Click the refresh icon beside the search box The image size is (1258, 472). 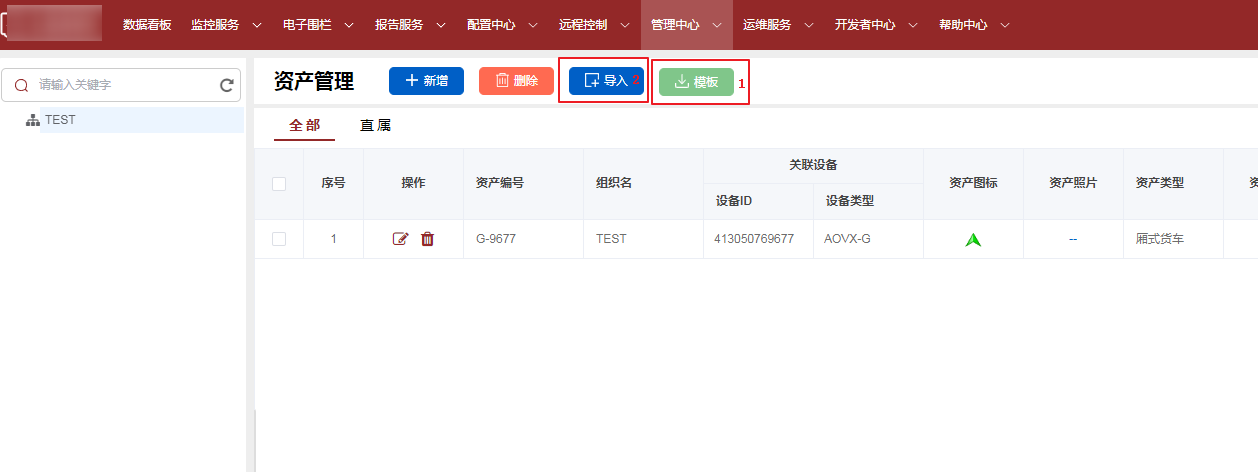(226, 86)
